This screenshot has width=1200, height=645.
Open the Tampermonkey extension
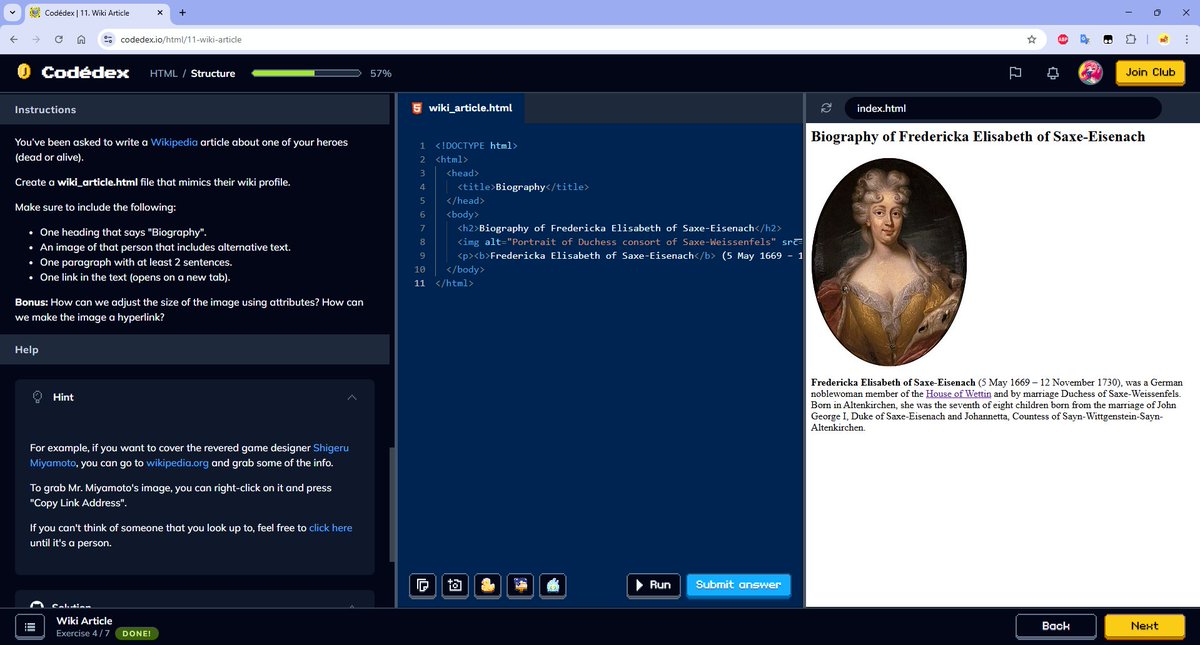pyautogui.click(x=1108, y=39)
